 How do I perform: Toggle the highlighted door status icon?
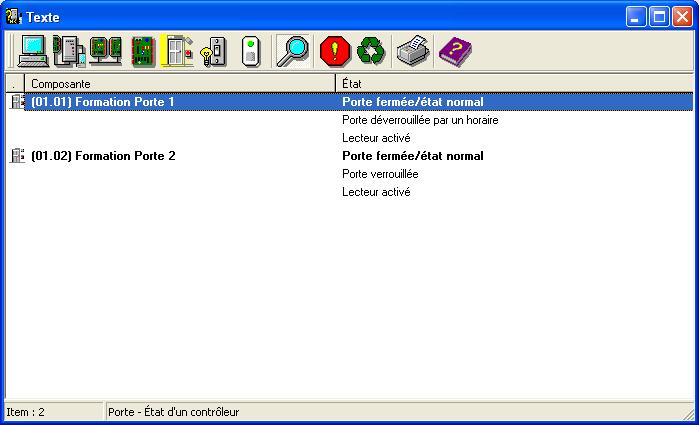tap(177, 51)
